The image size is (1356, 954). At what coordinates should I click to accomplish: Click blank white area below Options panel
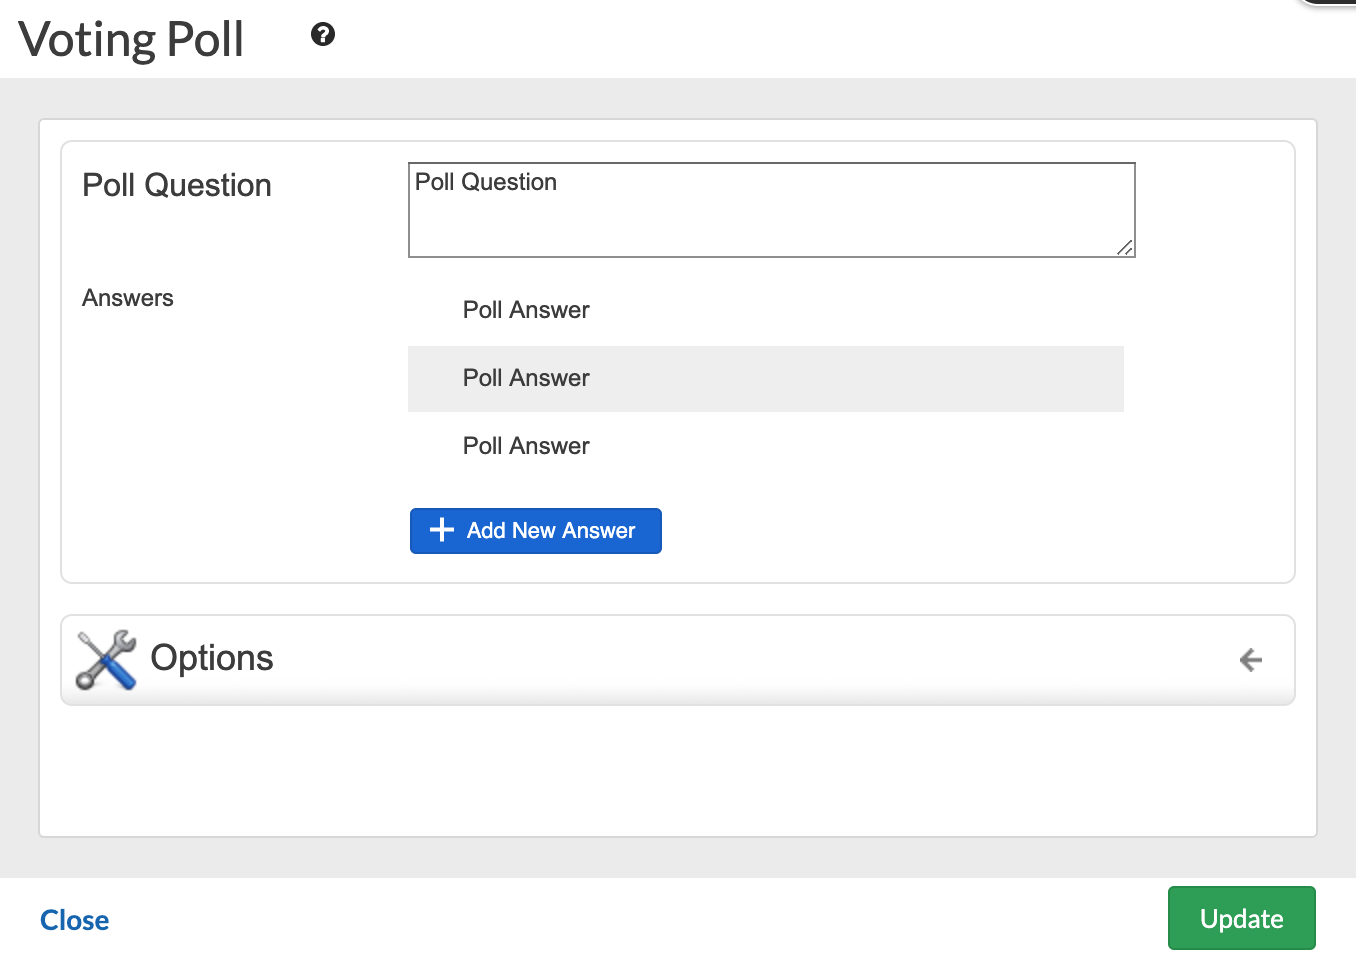[678, 770]
